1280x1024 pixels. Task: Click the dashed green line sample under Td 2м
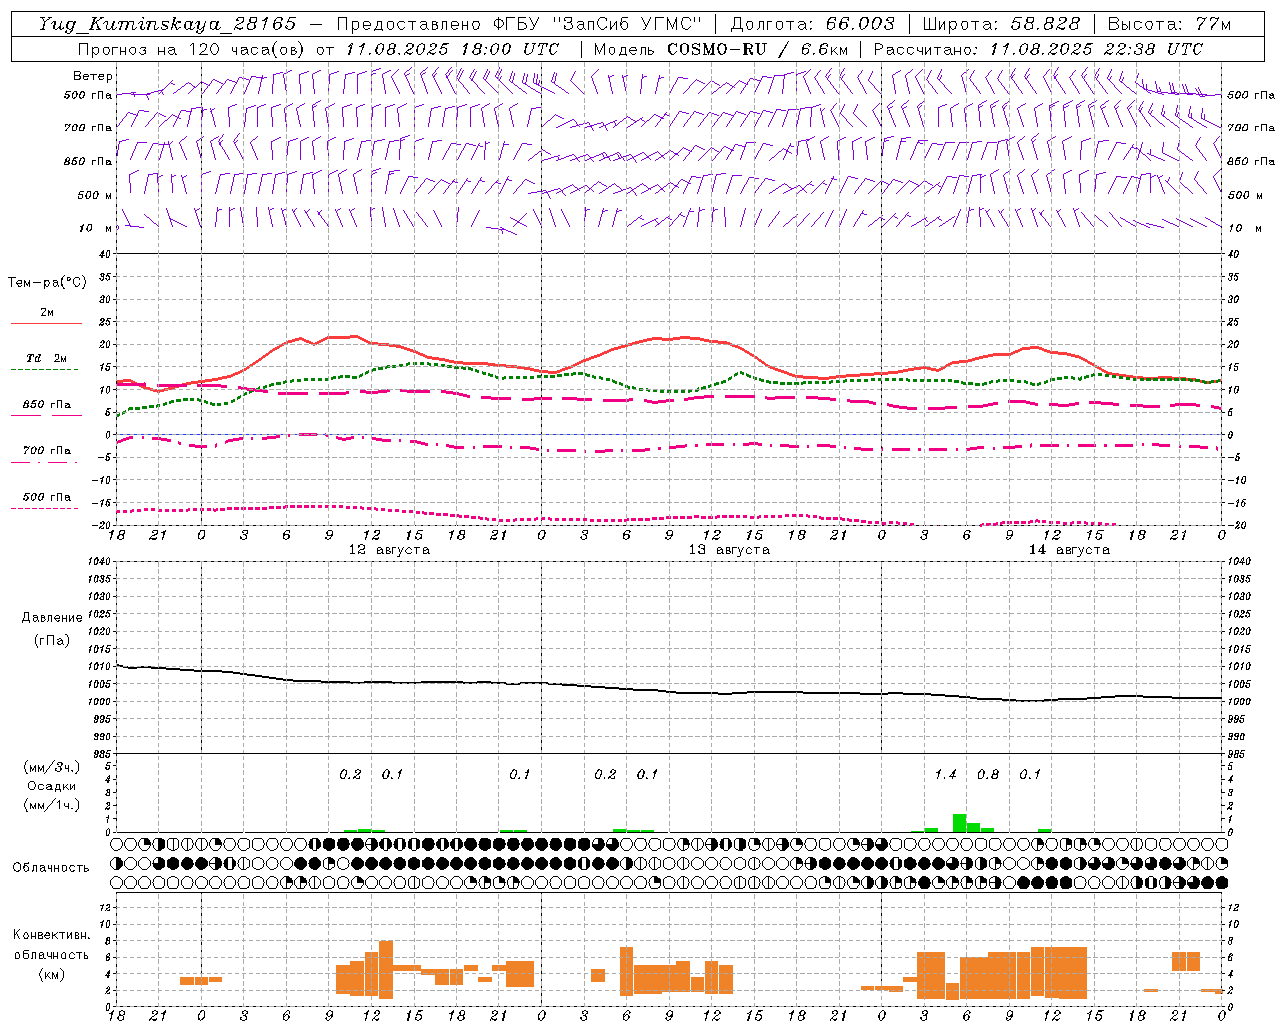coord(45,370)
